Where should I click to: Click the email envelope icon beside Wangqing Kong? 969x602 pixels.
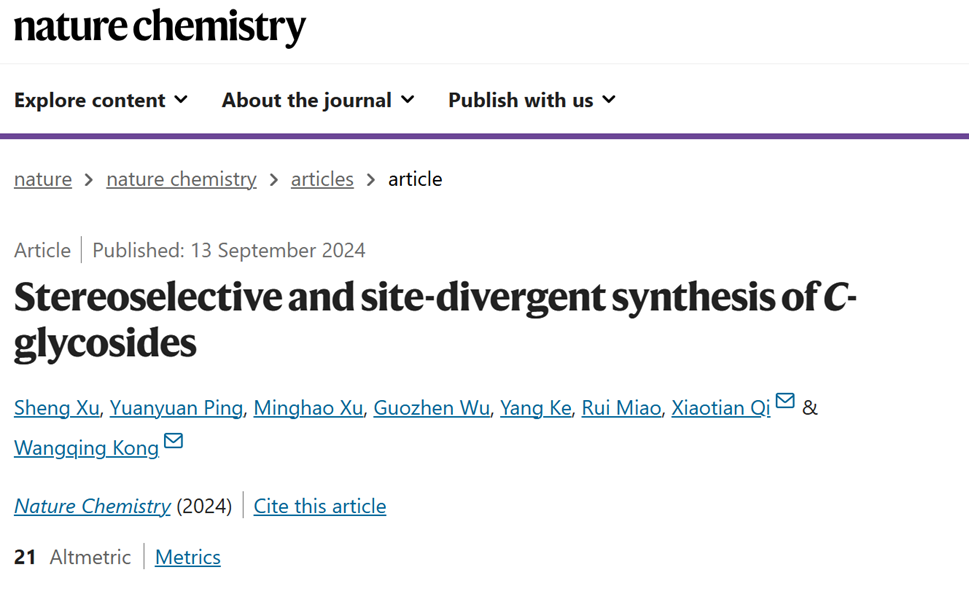[x=173, y=441]
